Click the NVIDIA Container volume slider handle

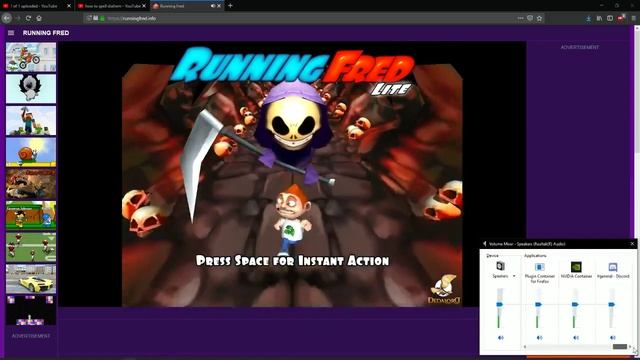(x=575, y=304)
